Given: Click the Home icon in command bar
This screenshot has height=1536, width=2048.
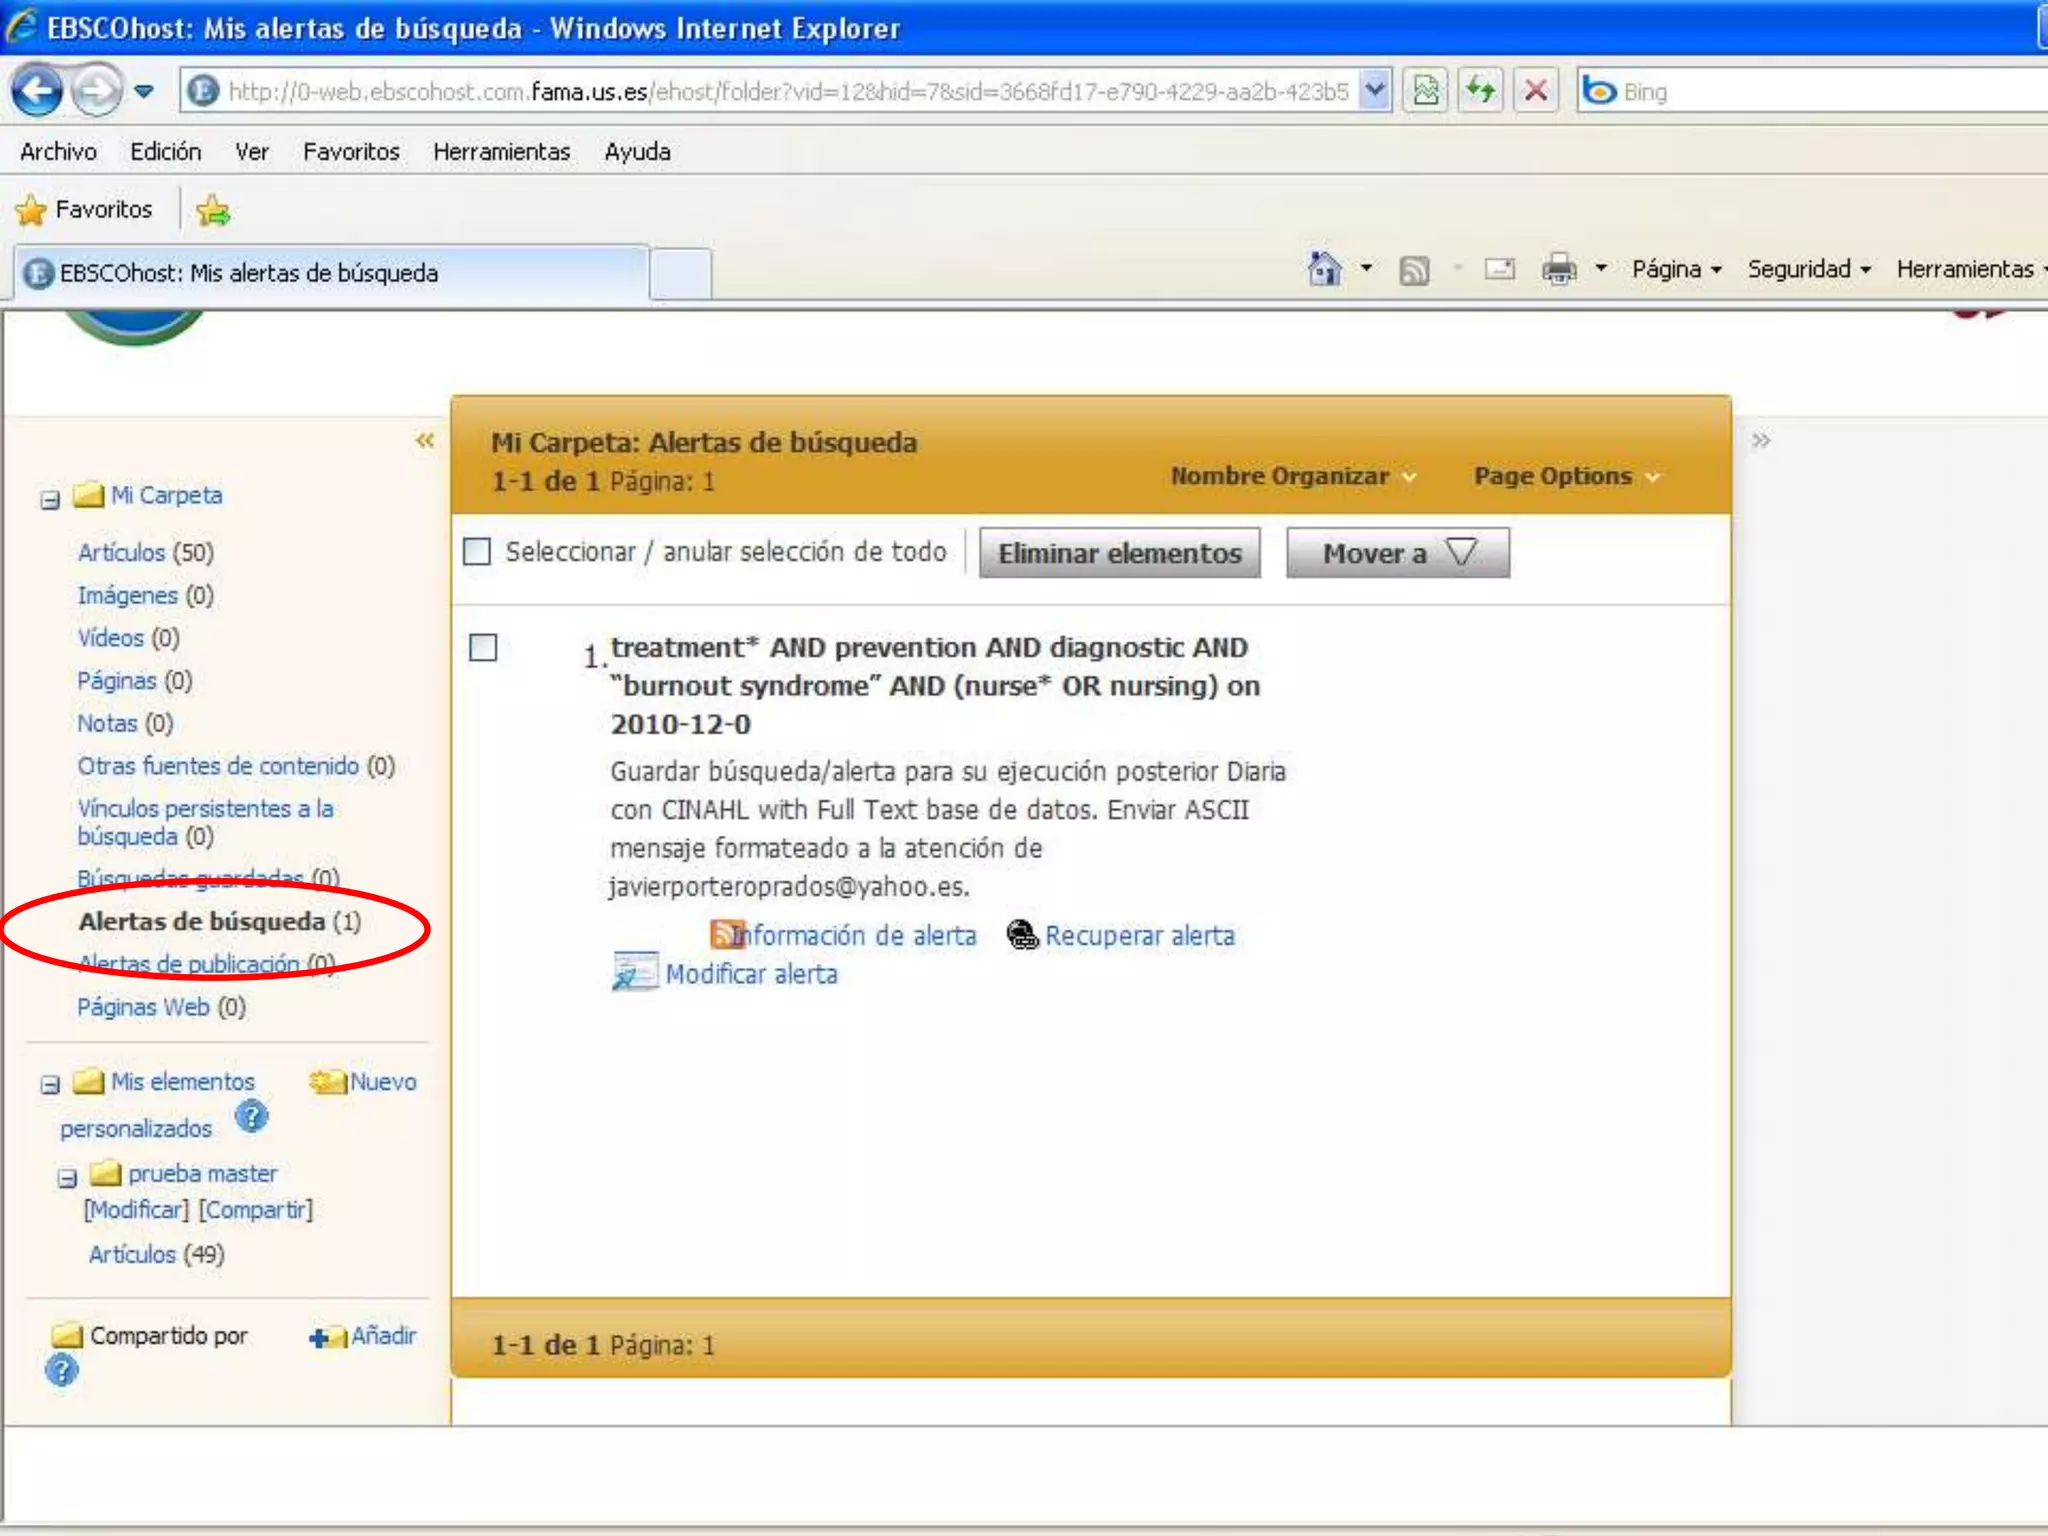Looking at the screenshot, I should tap(1324, 269).
